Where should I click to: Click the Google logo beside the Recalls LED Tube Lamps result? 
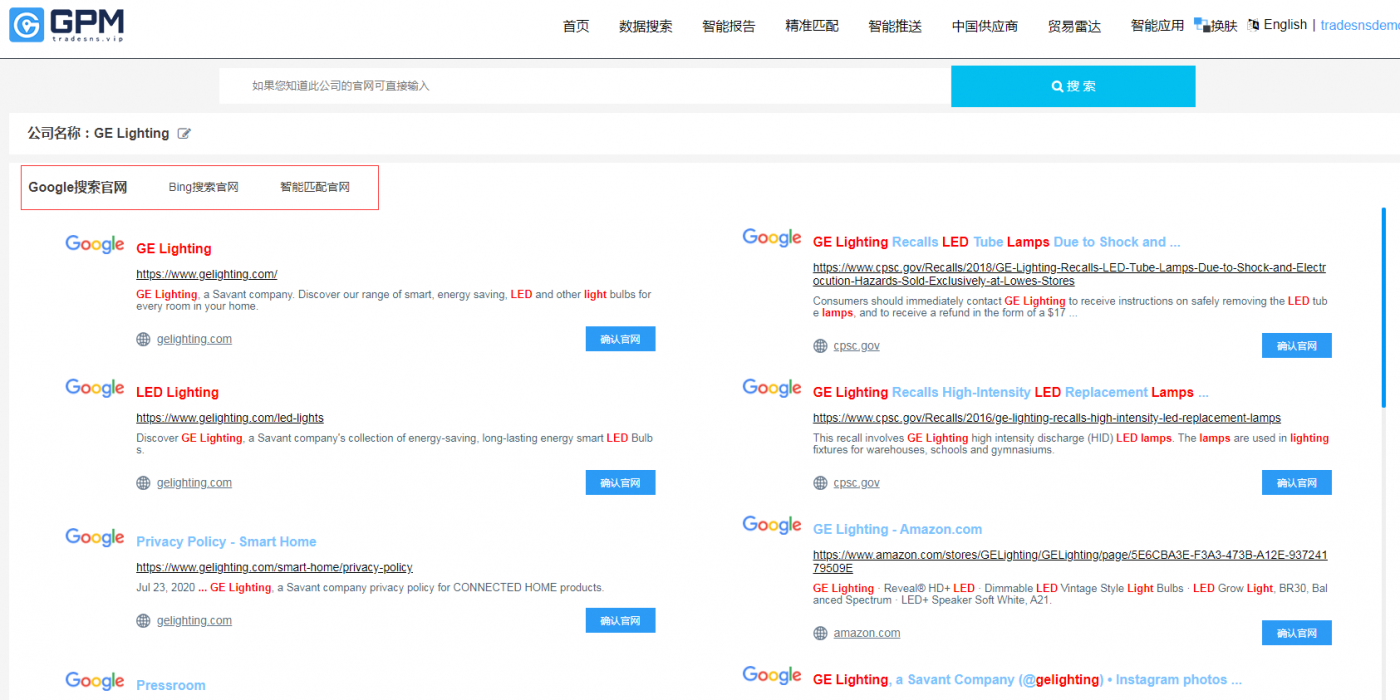click(772, 238)
